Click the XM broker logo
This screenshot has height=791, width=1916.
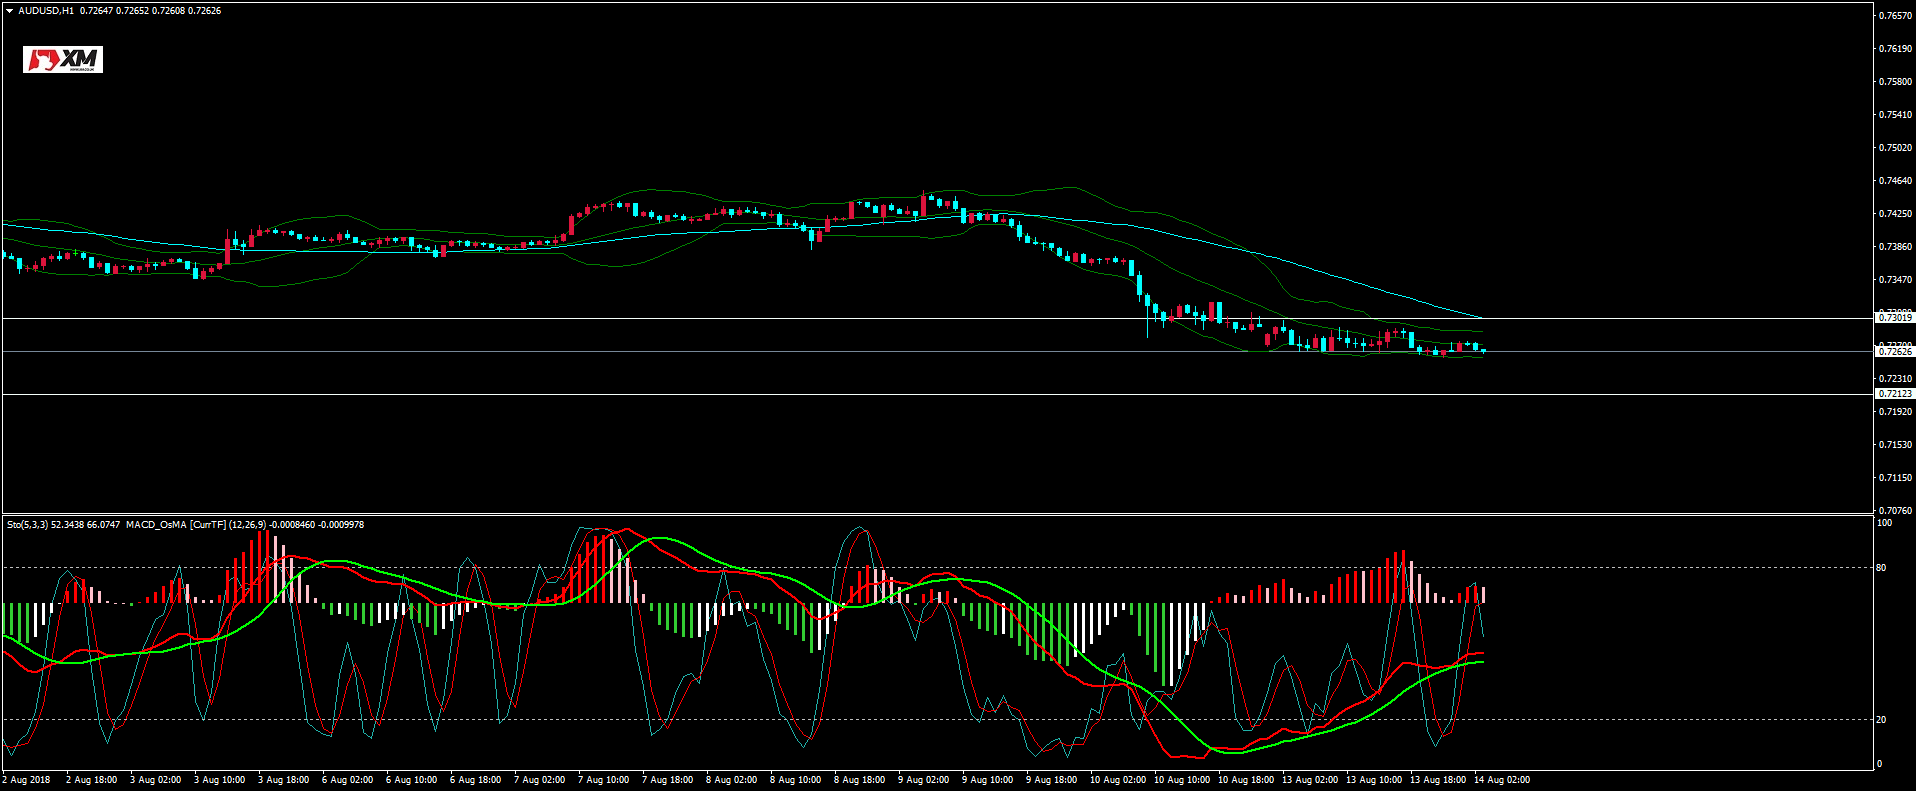pyautogui.click(x=63, y=60)
